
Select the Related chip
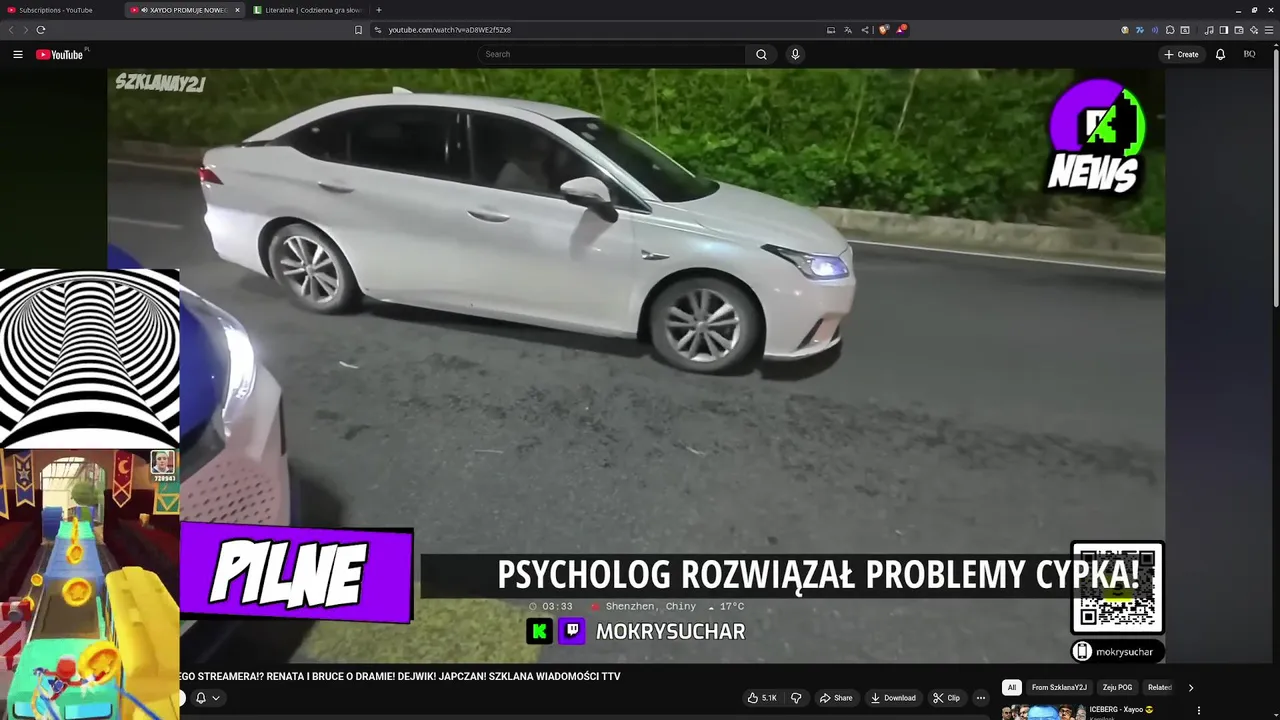coord(1159,687)
